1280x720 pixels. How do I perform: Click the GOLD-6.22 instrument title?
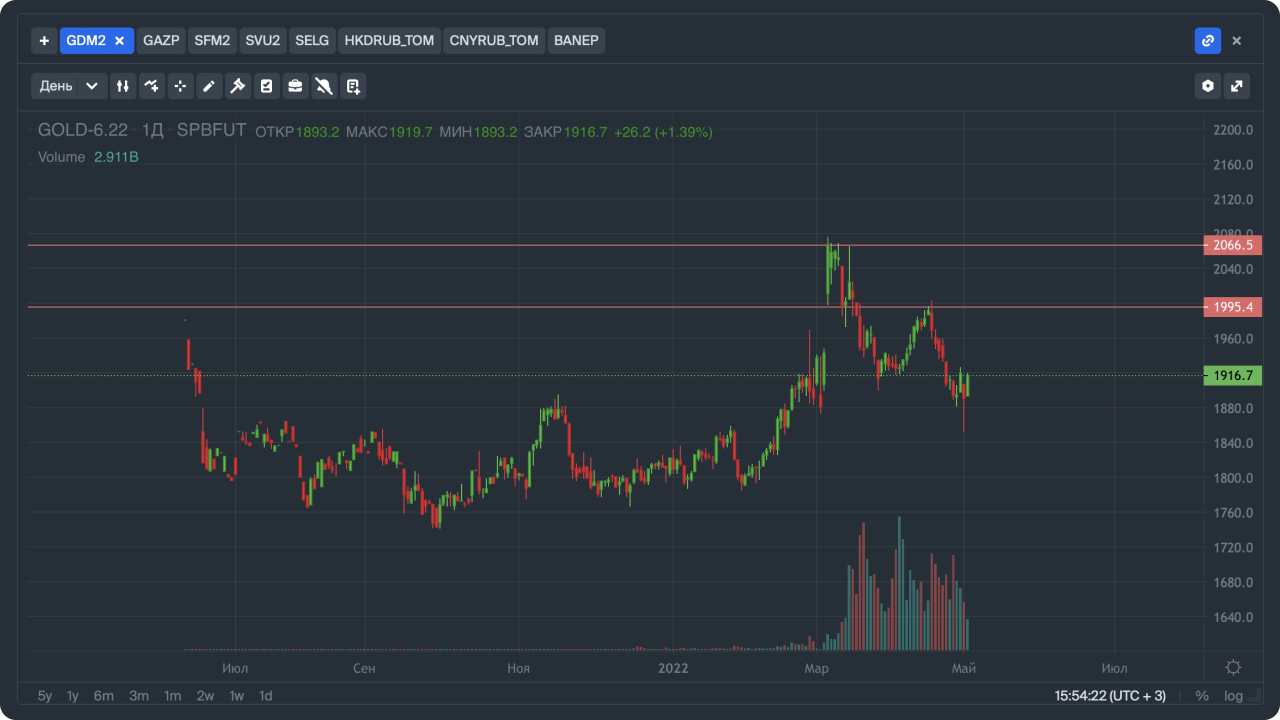click(x=83, y=130)
